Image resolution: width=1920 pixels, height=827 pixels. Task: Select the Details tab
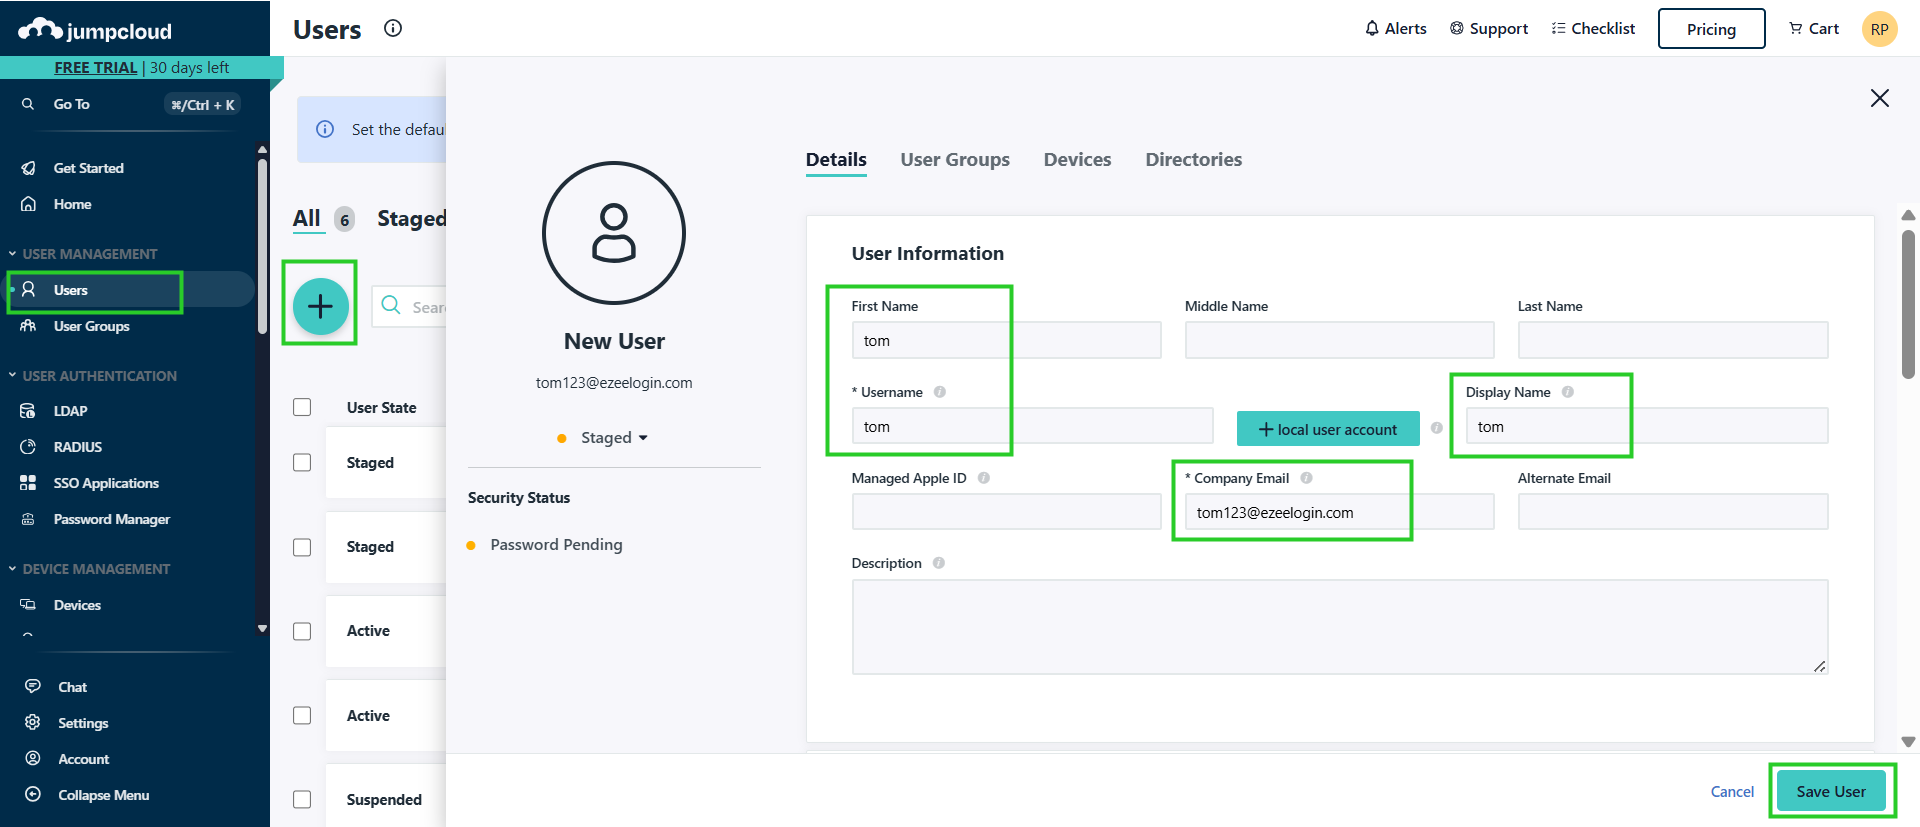point(836,160)
